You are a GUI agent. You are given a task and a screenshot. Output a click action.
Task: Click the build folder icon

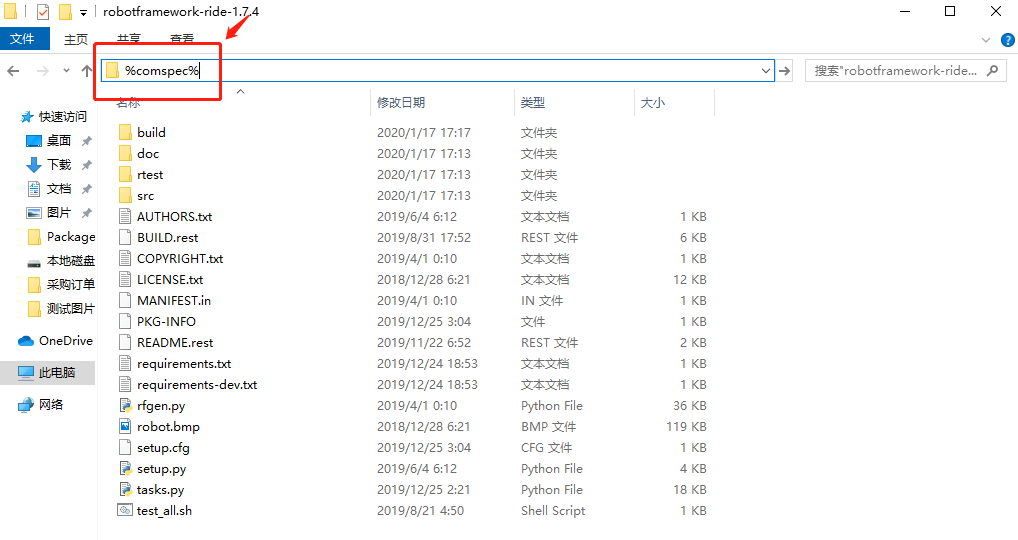point(125,132)
